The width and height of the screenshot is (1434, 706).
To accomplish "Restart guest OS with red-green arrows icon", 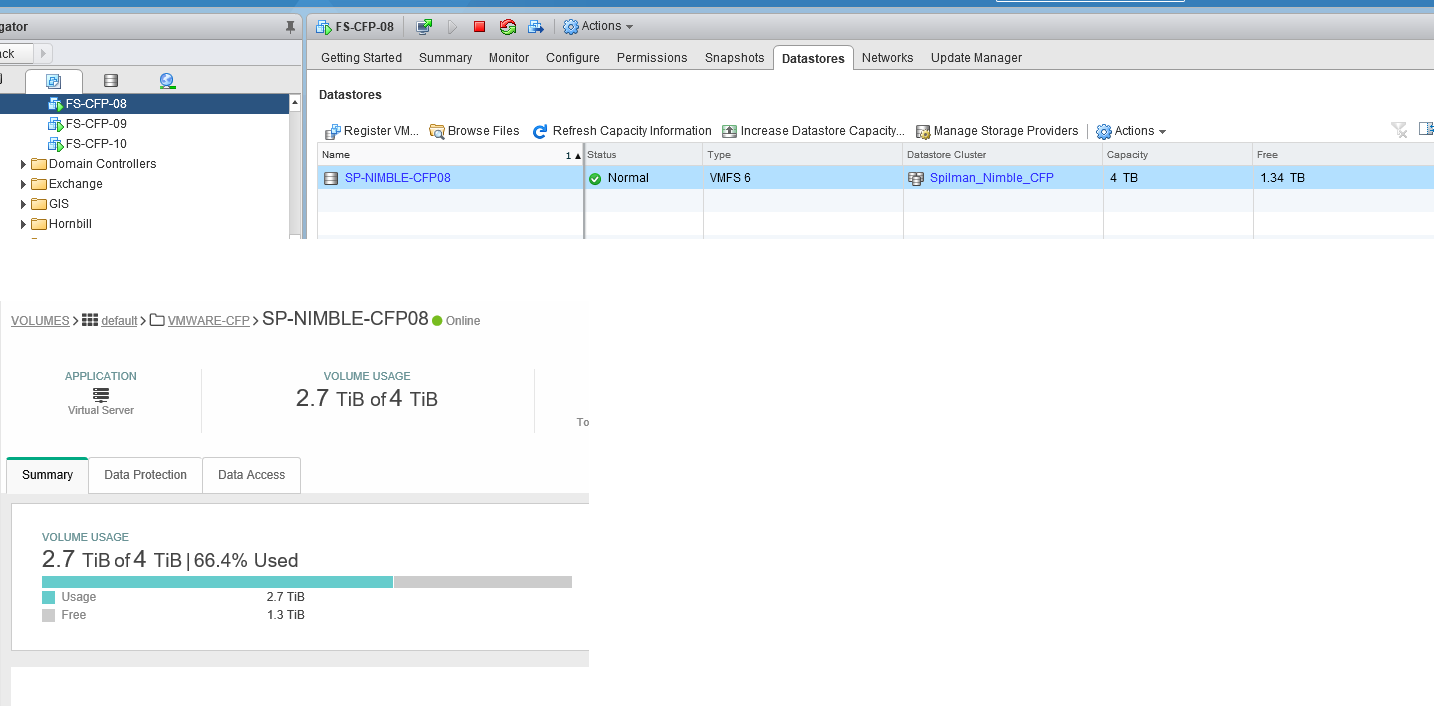I will [x=508, y=27].
